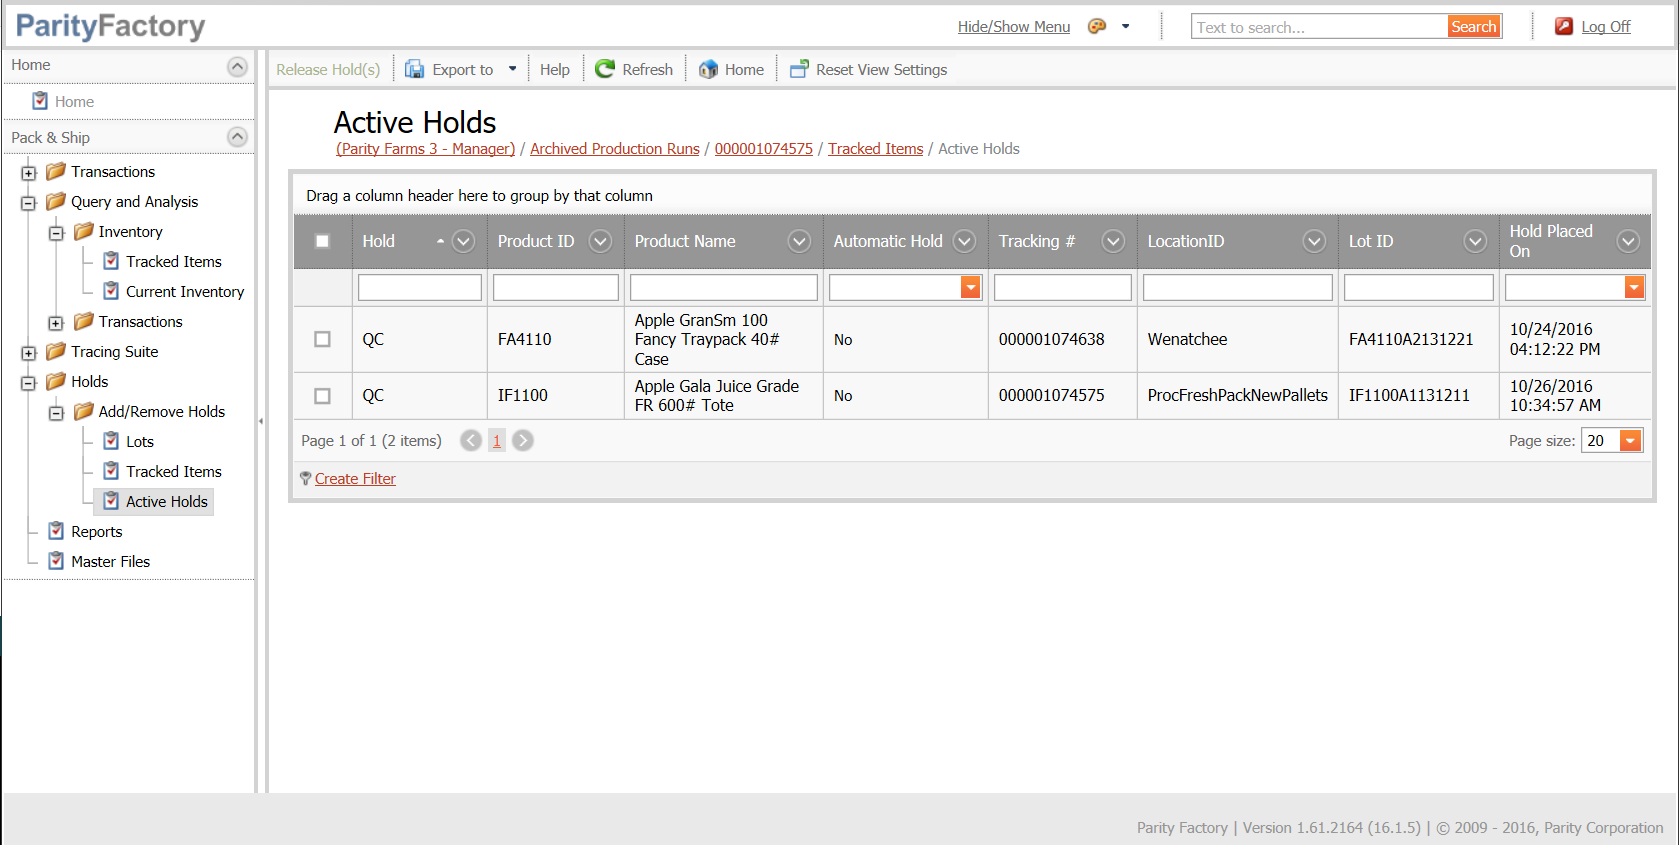The width and height of the screenshot is (1680, 845).
Task: Collapse the Pack & Ship panel
Action: [237, 137]
